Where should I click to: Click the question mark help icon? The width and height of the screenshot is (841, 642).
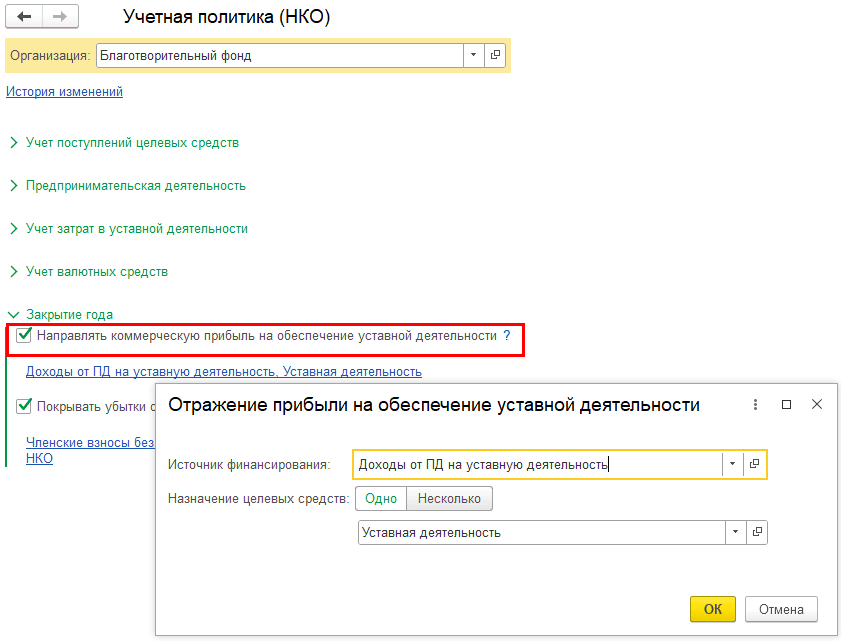pos(507,337)
